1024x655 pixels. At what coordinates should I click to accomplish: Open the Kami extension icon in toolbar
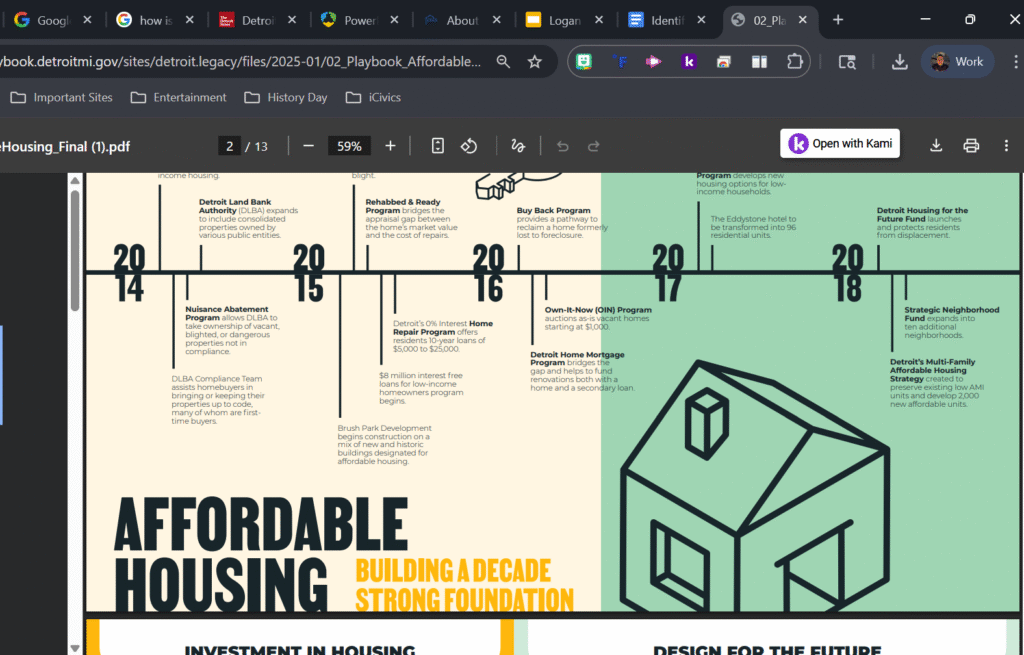click(689, 62)
